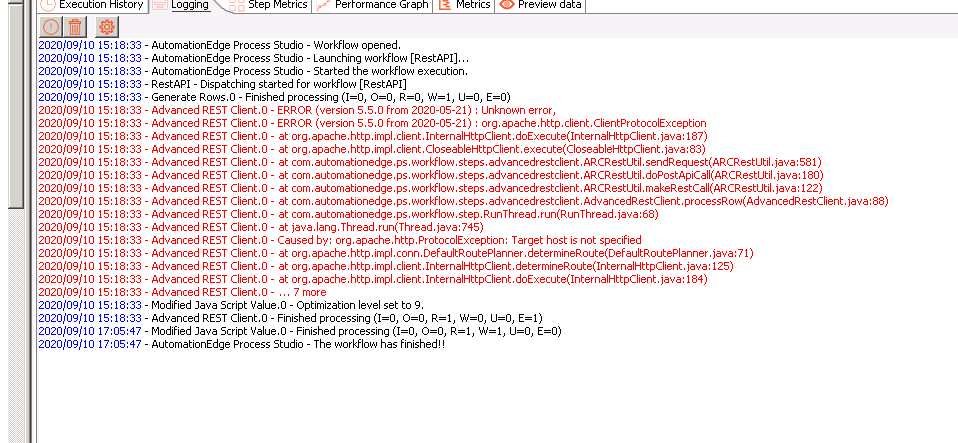Select the AdvancedRestClient.processRow stack line
958x443 pixels.
click(x=463, y=201)
